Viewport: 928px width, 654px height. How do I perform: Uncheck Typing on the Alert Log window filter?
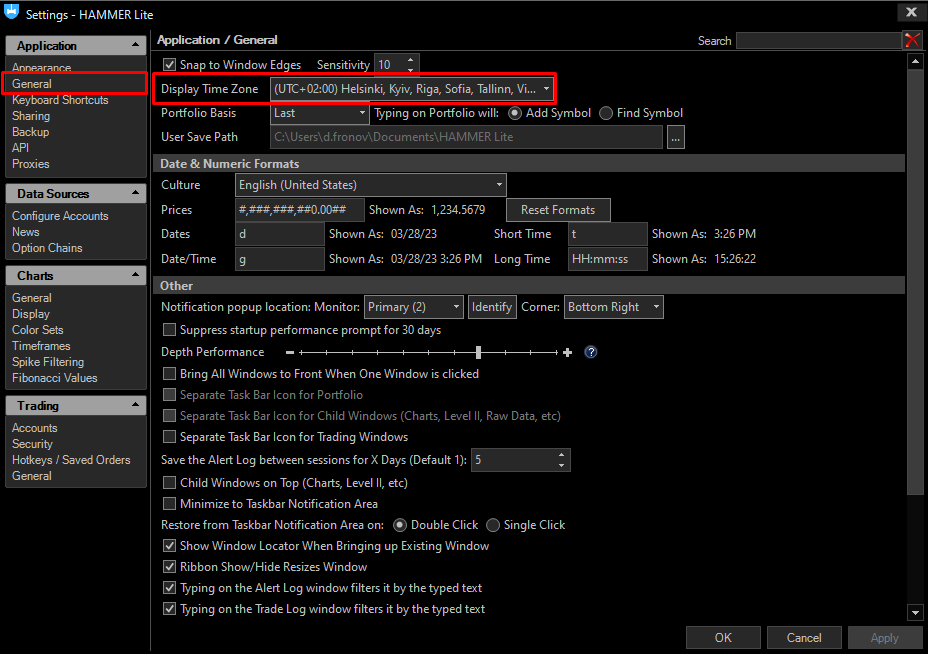tap(169, 588)
